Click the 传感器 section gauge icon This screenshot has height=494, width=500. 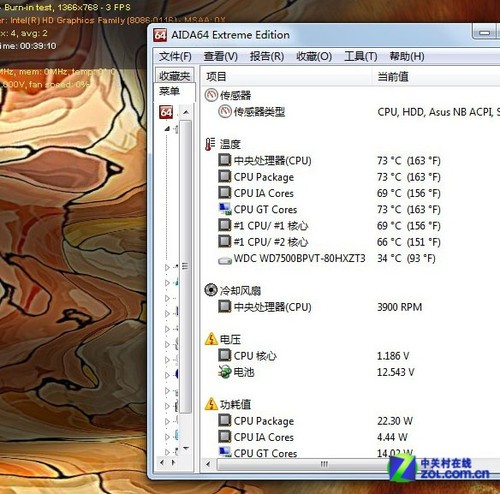point(211,95)
